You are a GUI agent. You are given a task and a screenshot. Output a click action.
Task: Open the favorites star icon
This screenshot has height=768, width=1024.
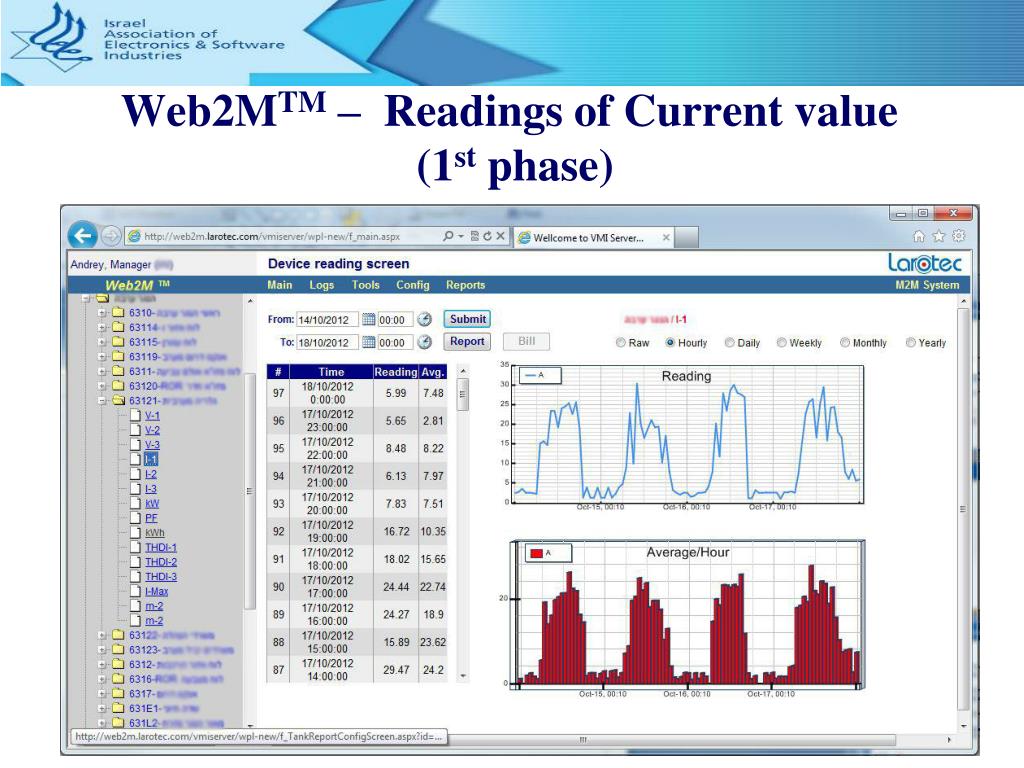pos(938,236)
